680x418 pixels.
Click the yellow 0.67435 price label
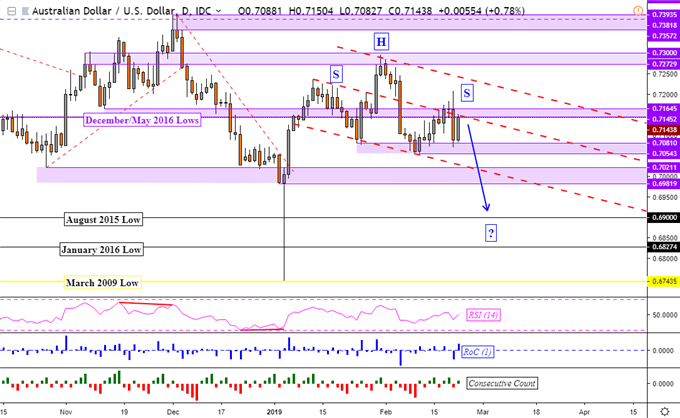pos(663,281)
